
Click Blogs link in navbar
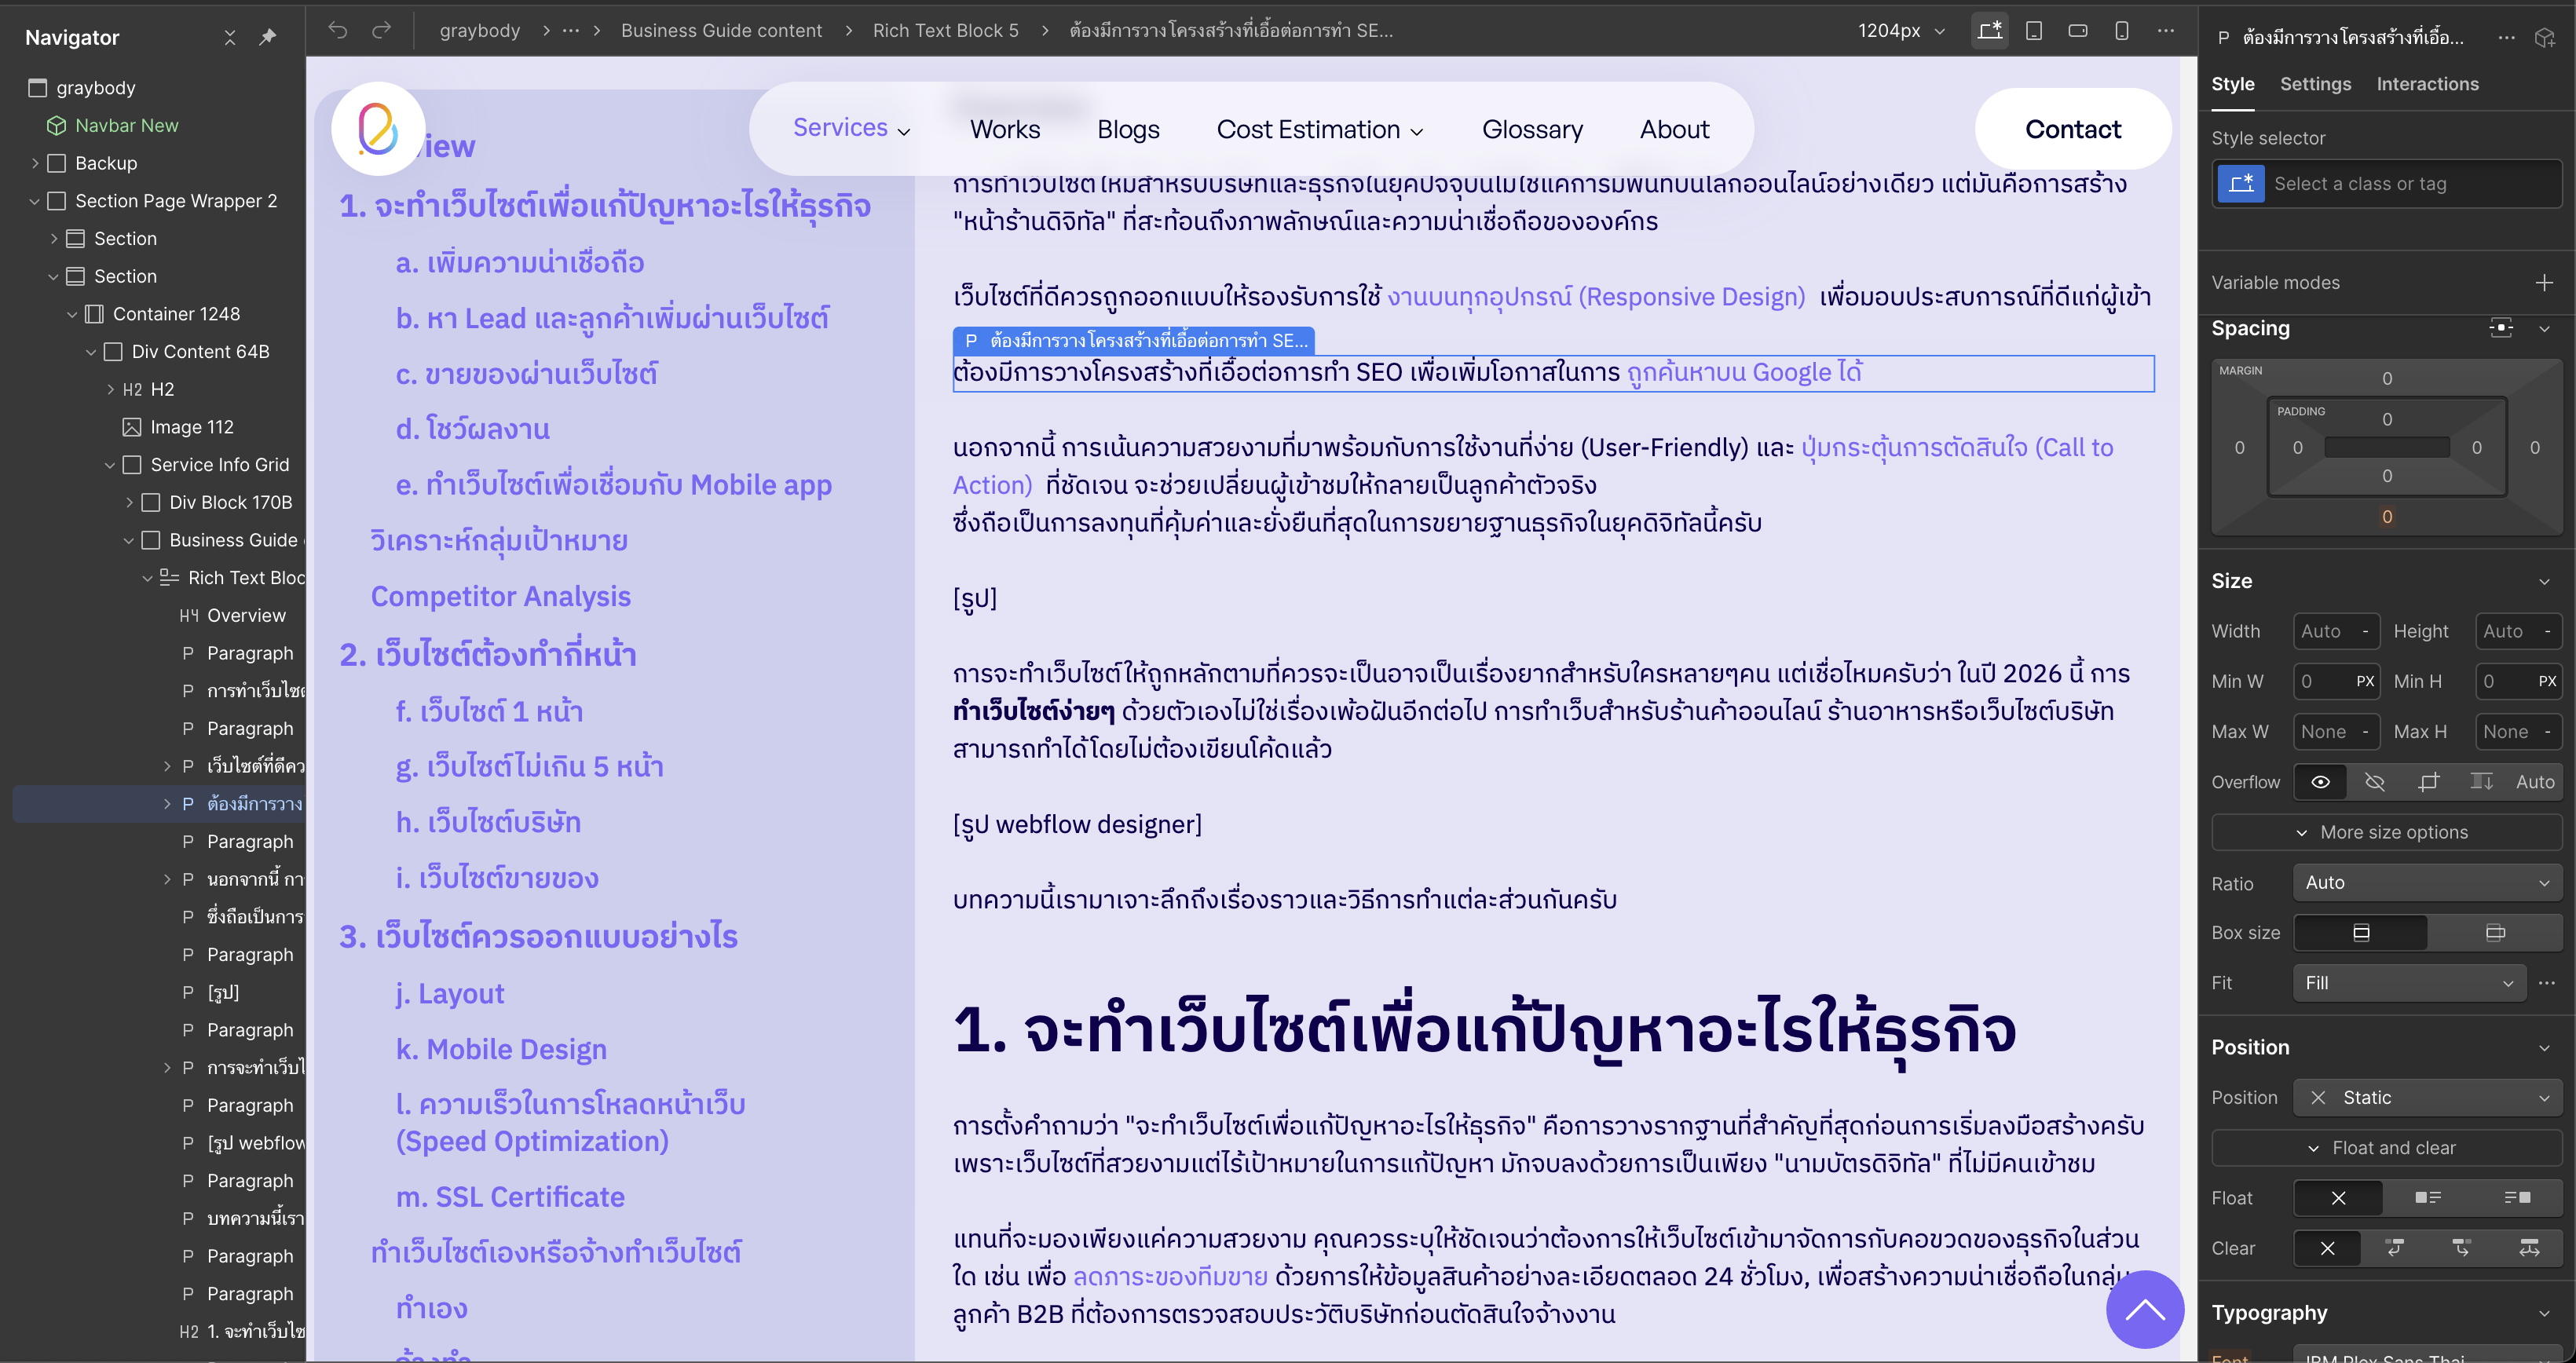[1128, 130]
